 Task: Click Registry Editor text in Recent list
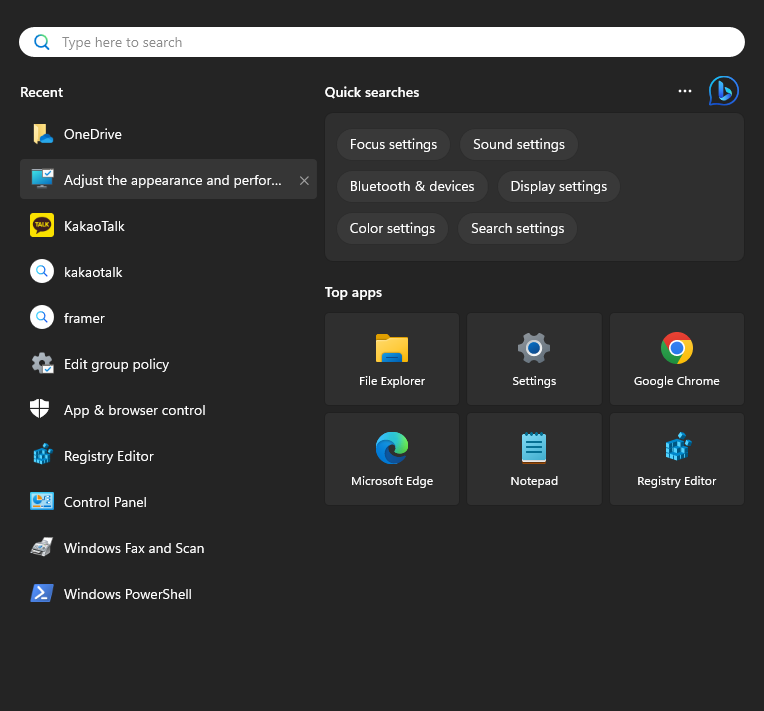pos(109,457)
